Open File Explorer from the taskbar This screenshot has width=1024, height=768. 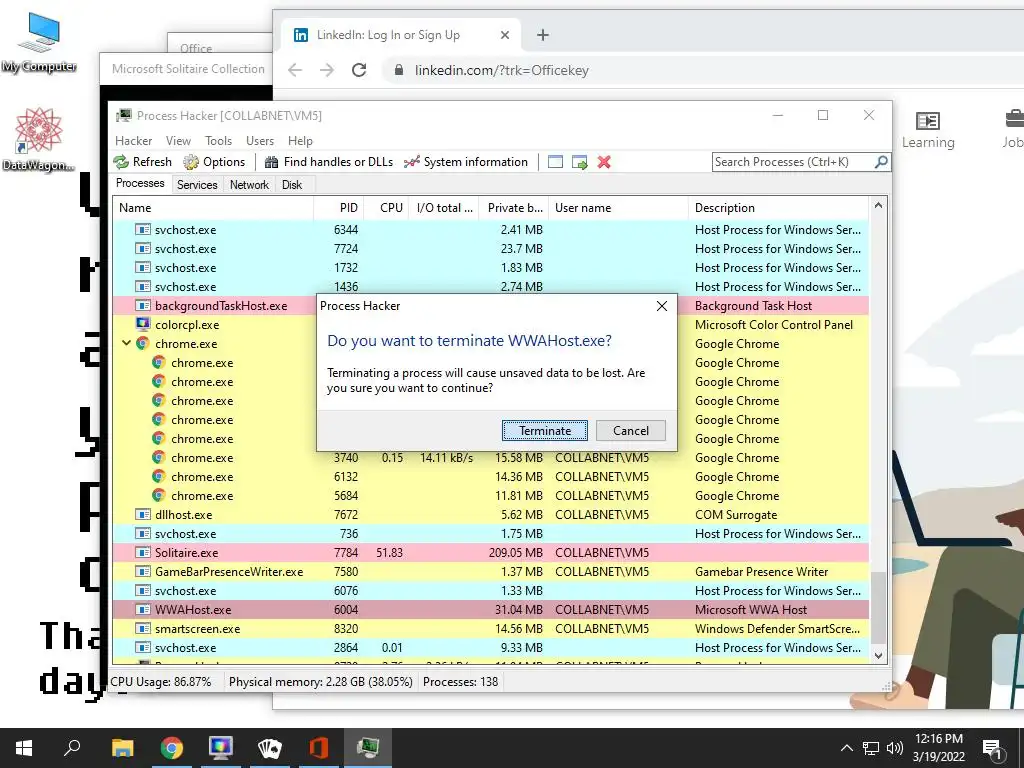pos(122,747)
